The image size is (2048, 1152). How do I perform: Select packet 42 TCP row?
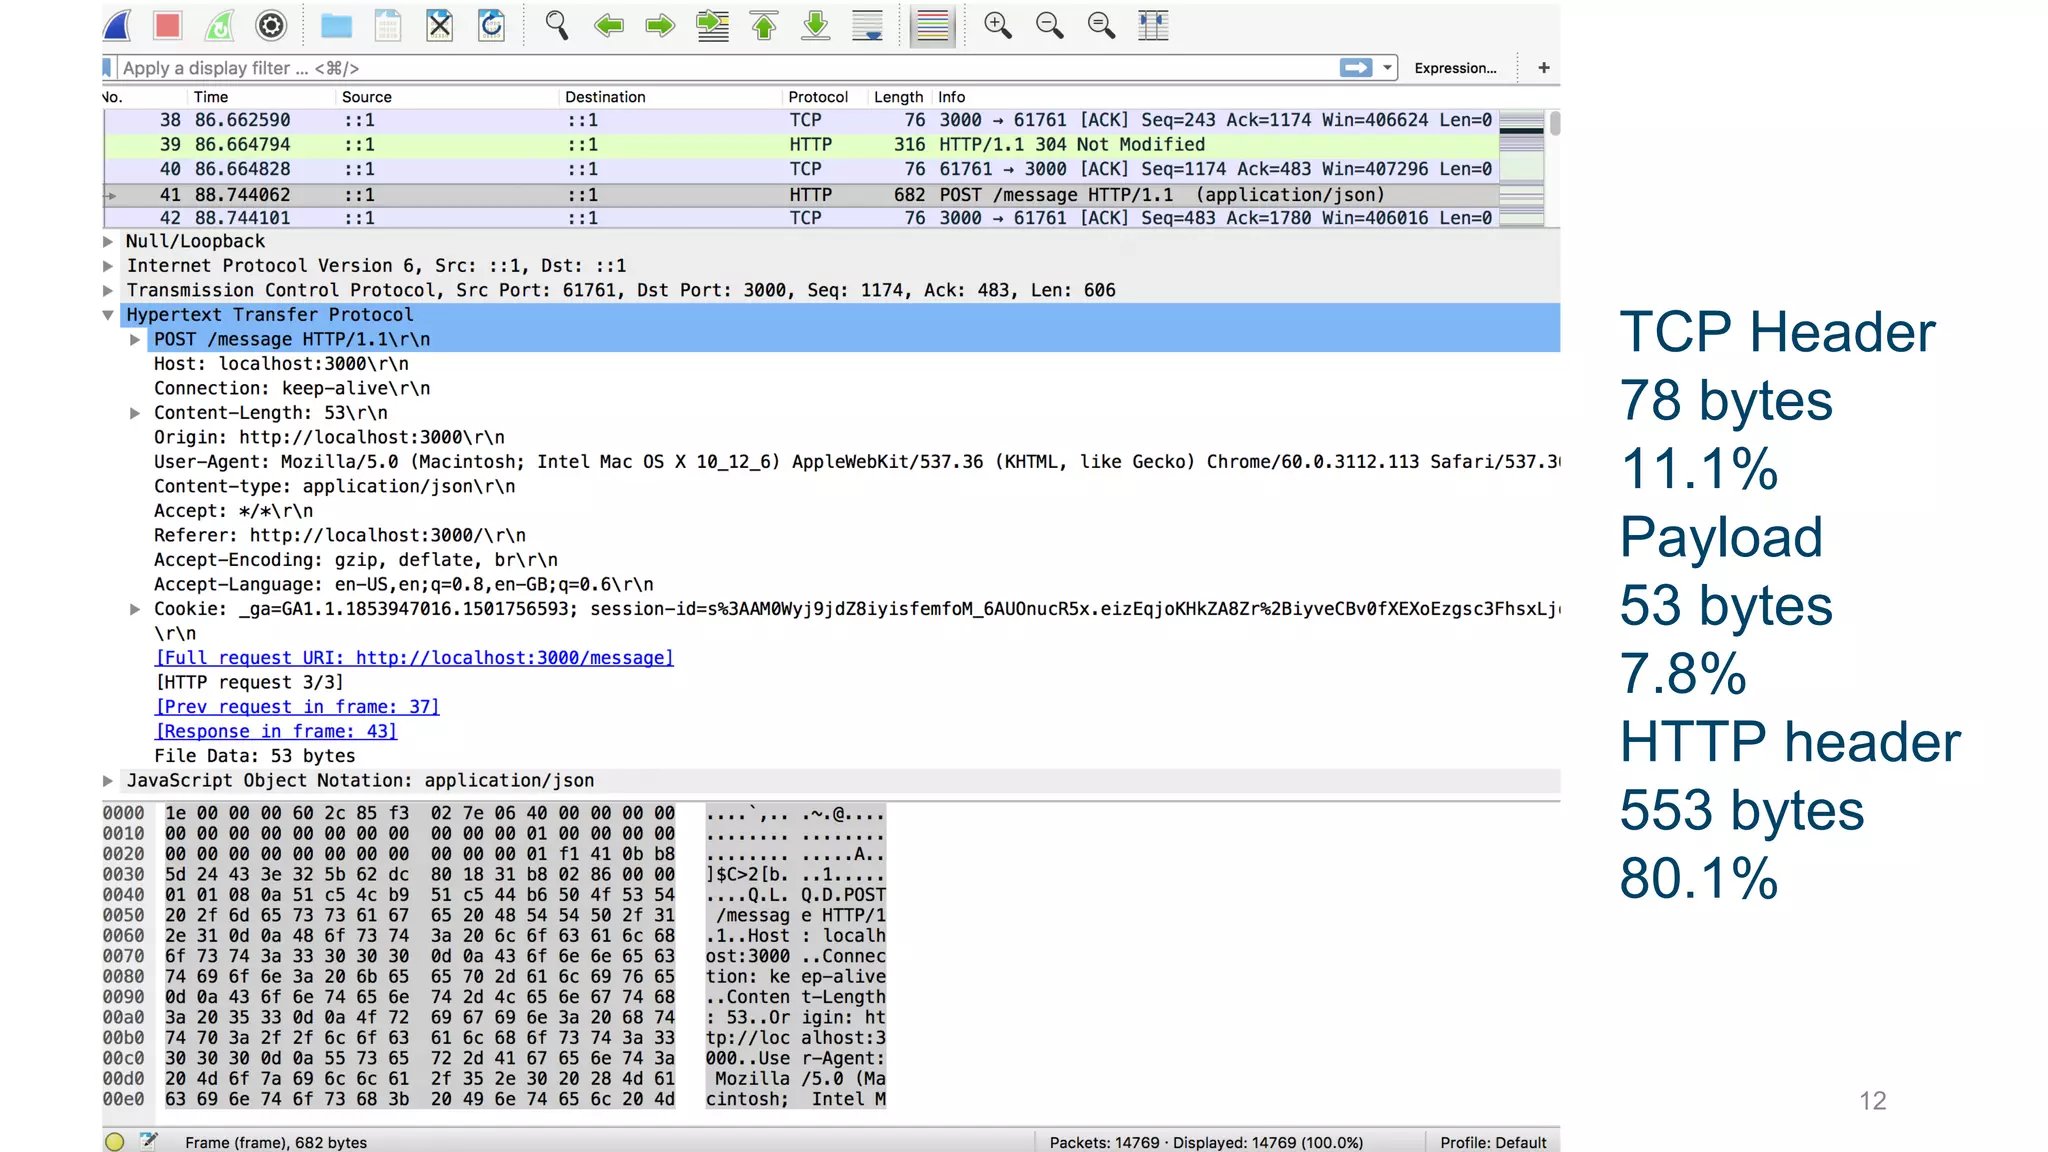(800, 218)
